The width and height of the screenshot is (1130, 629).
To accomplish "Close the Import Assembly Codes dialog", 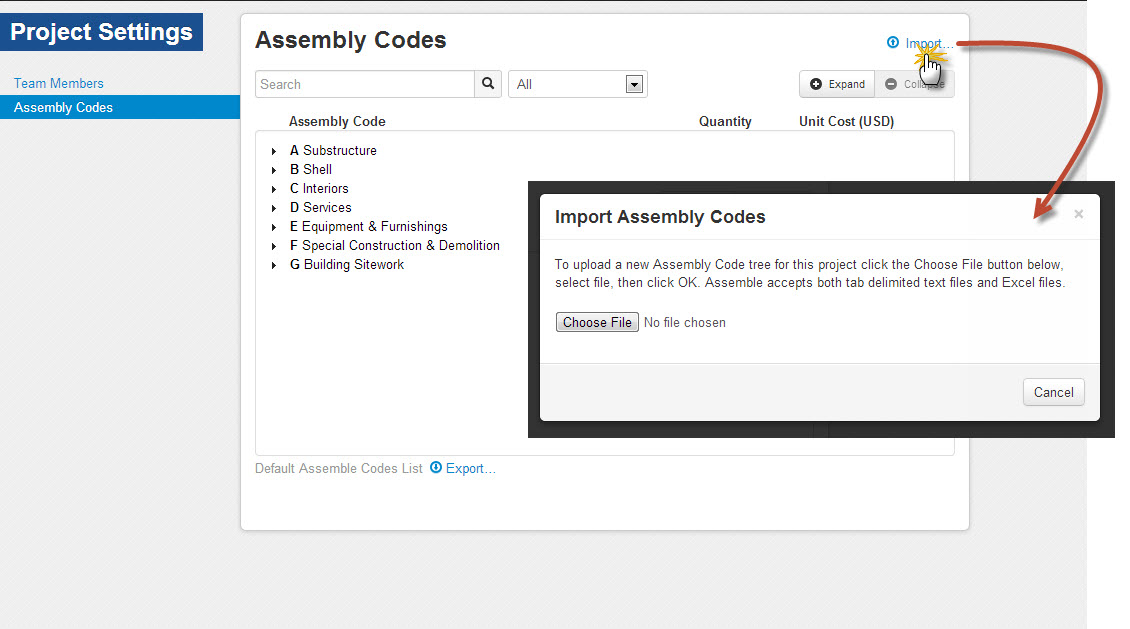I will [1078, 214].
